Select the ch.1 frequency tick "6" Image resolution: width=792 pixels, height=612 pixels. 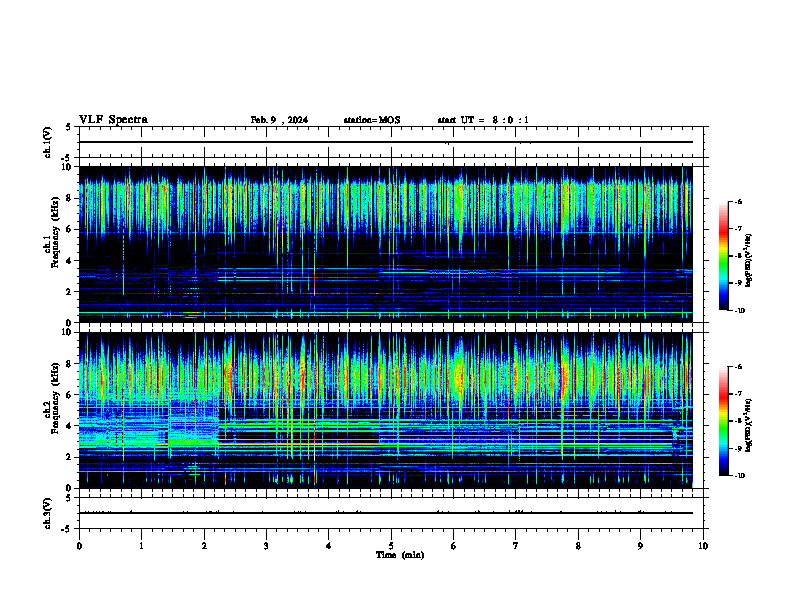tap(70, 229)
